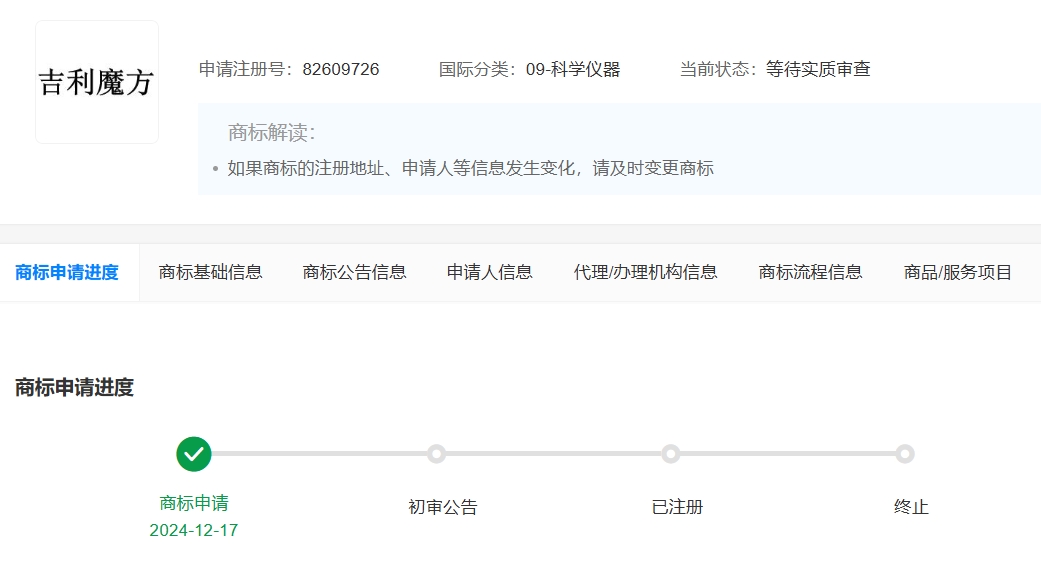Click the registration number 82609726
The width and height of the screenshot is (1041, 571).
point(341,70)
